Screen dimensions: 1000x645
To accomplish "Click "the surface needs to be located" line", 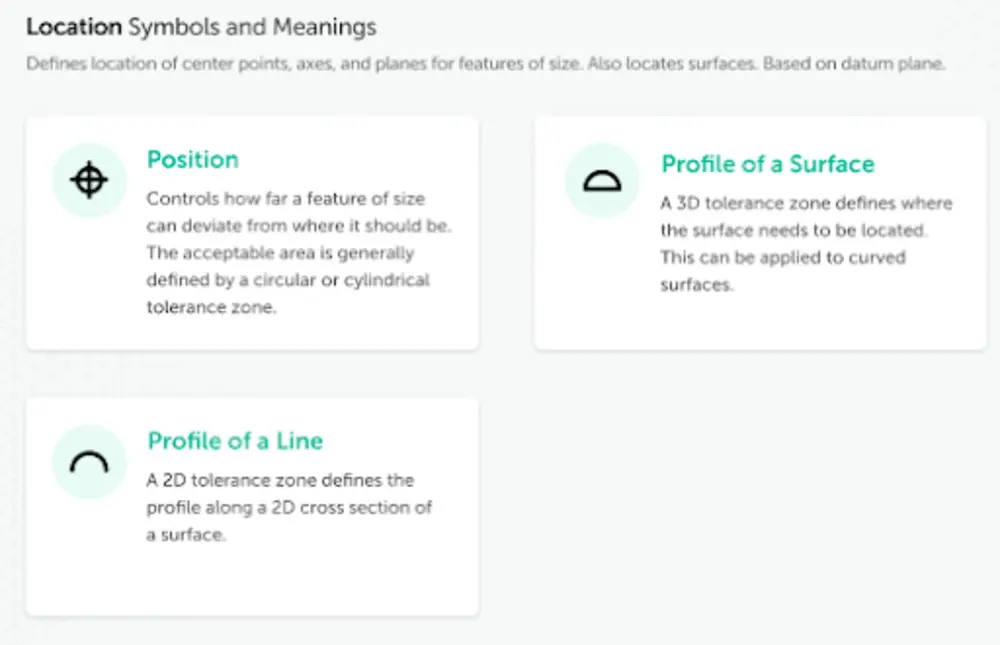I will click(x=794, y=230).
